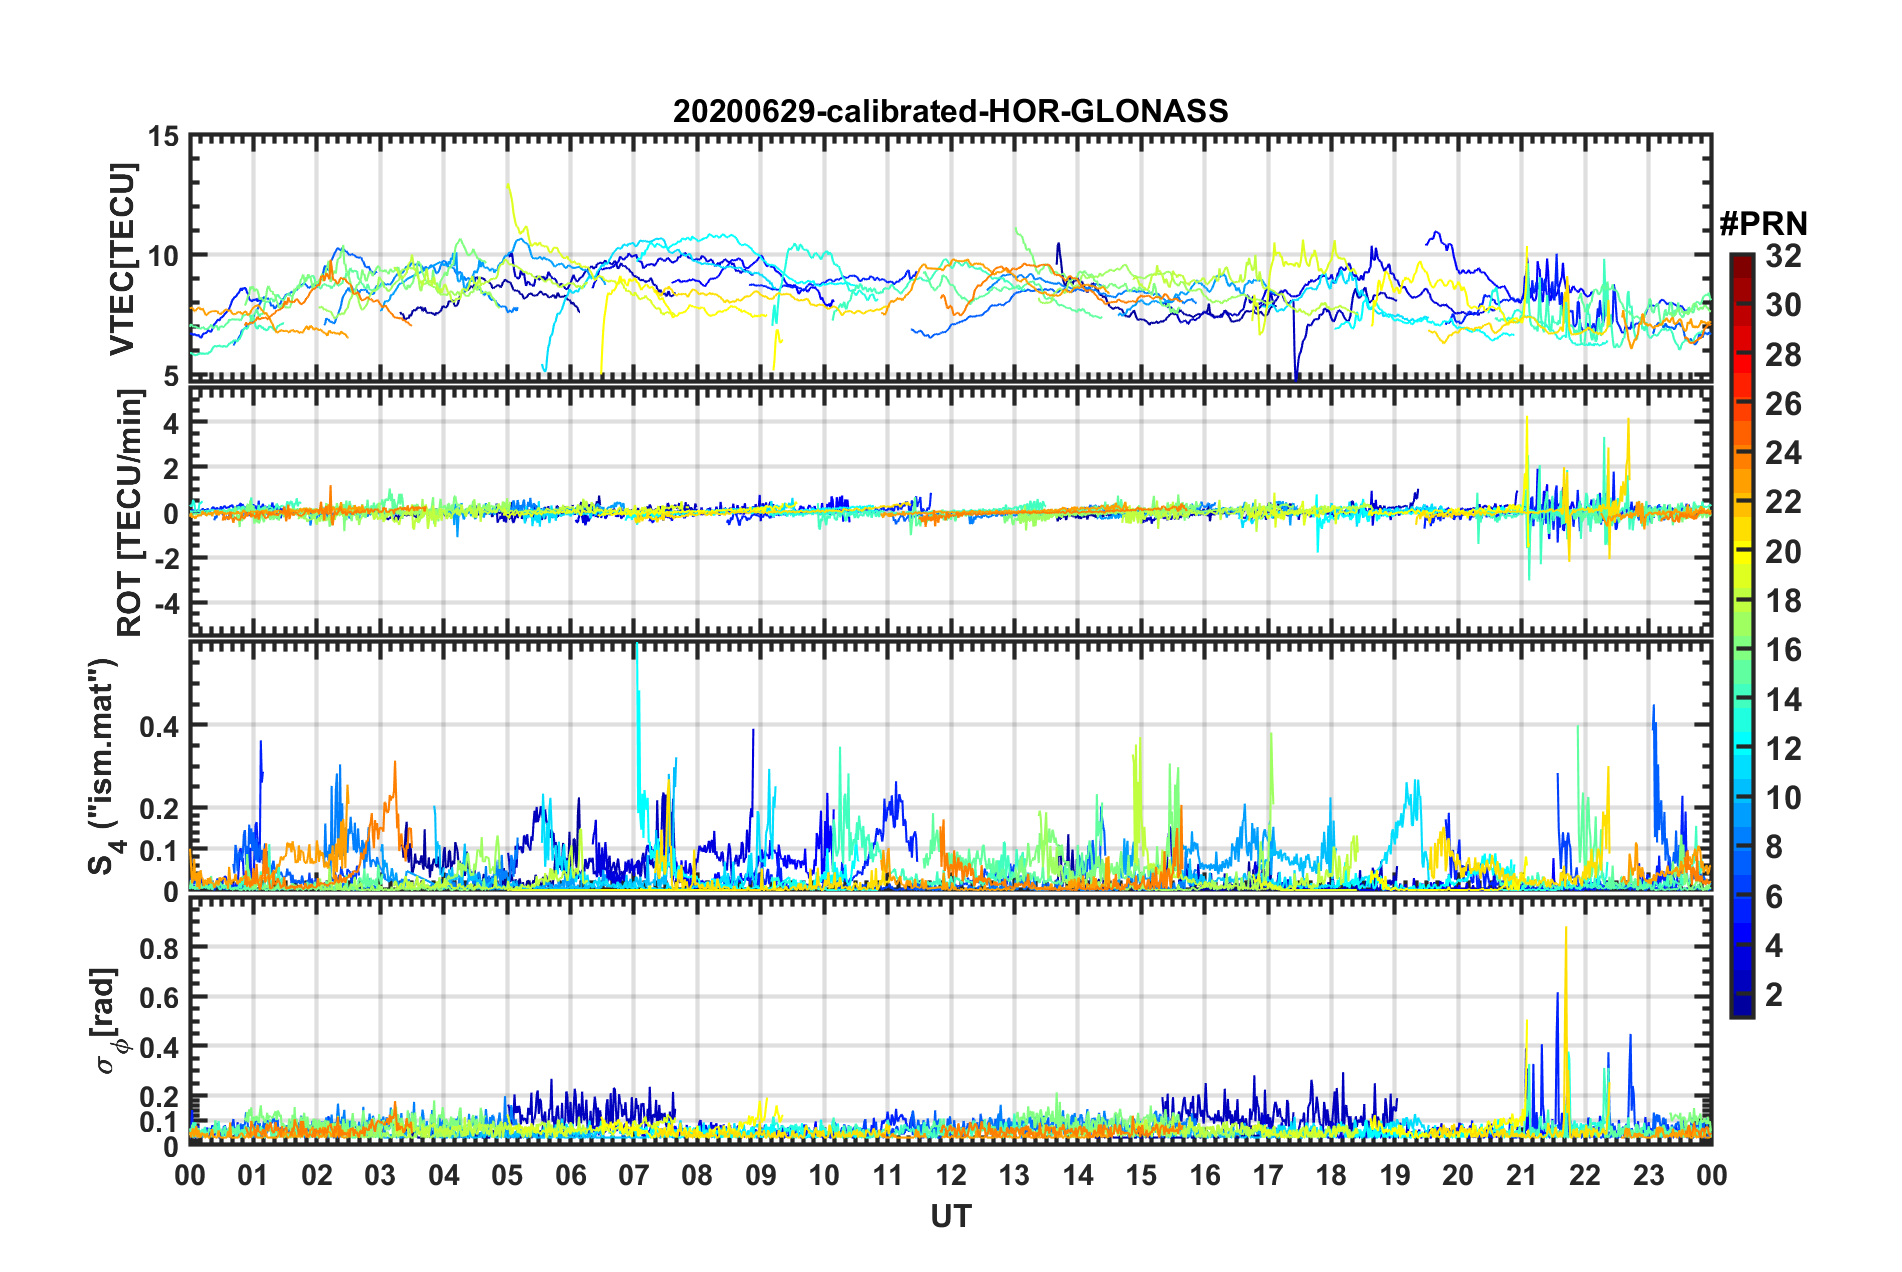Click colorbar tick label 4
This screenshot has width=1902, height=1272.
[1774, 946]
